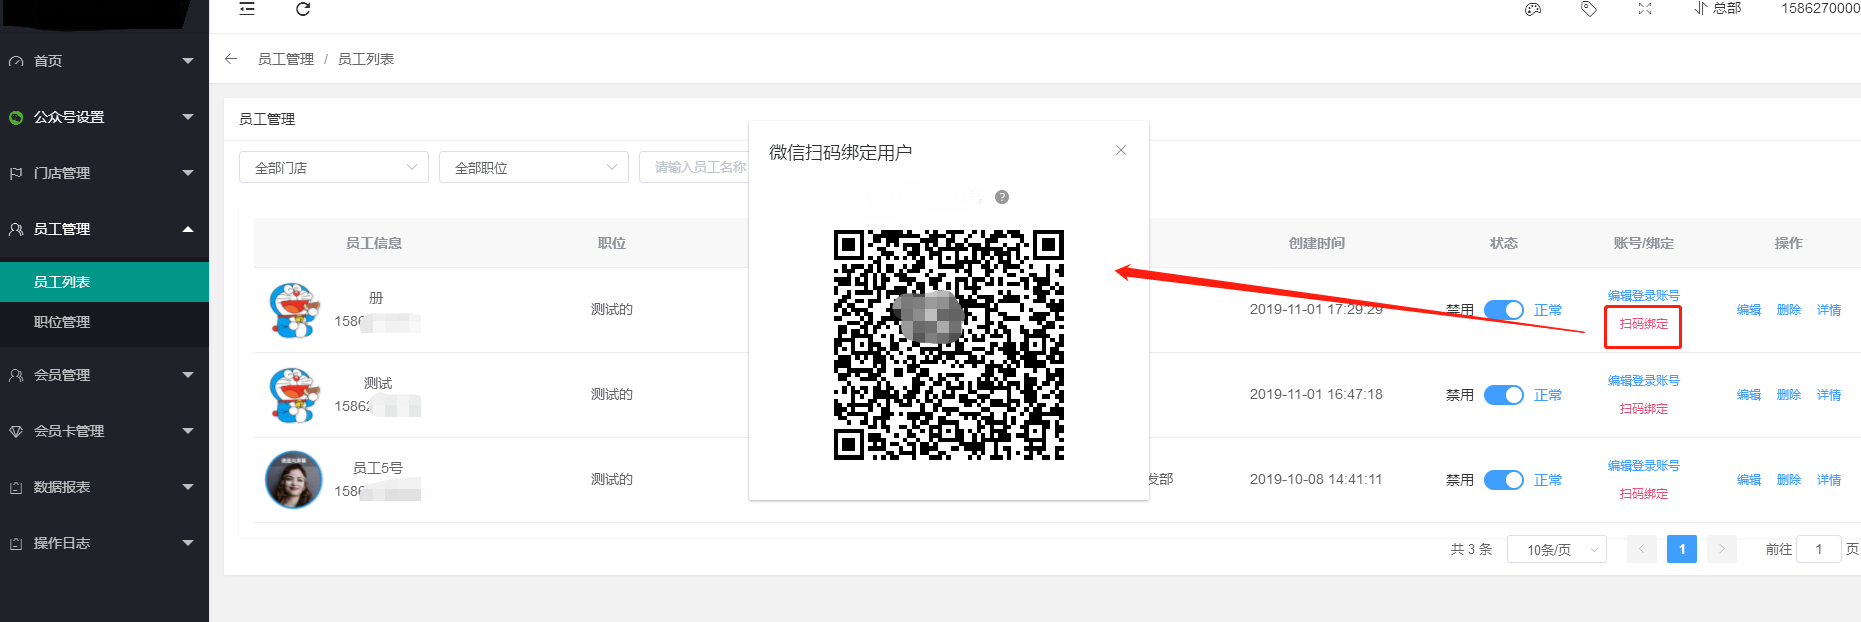The width and height of the screenshot is (1861, 622).
Task: Click avatar of employee 测试
Action: click(294, 395)
